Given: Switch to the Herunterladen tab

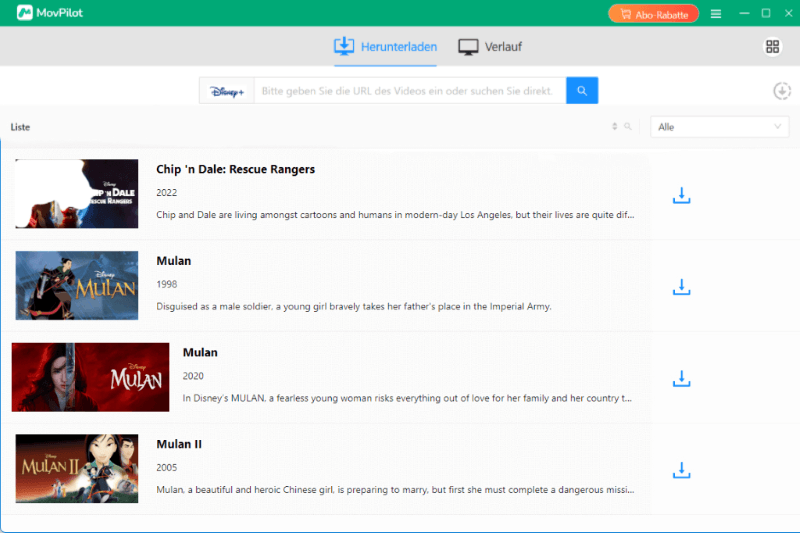Looking at the screenshot, I should point(385,46).
